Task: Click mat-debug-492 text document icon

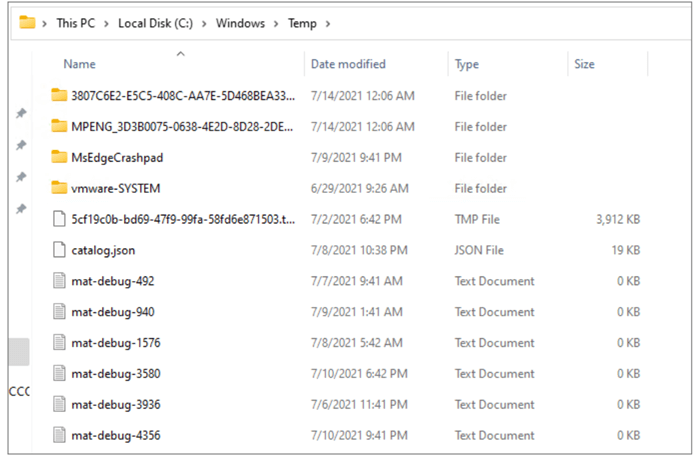Action: (59, 280)
